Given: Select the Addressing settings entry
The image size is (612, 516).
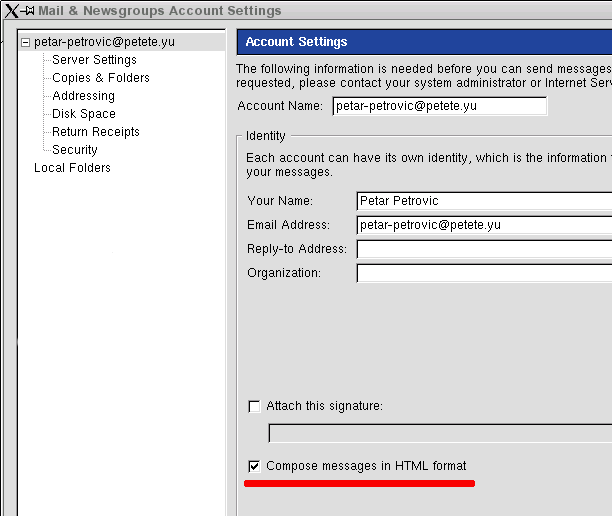Looking at the screenshot, I should pyautogui.click(x=83, y=96).
